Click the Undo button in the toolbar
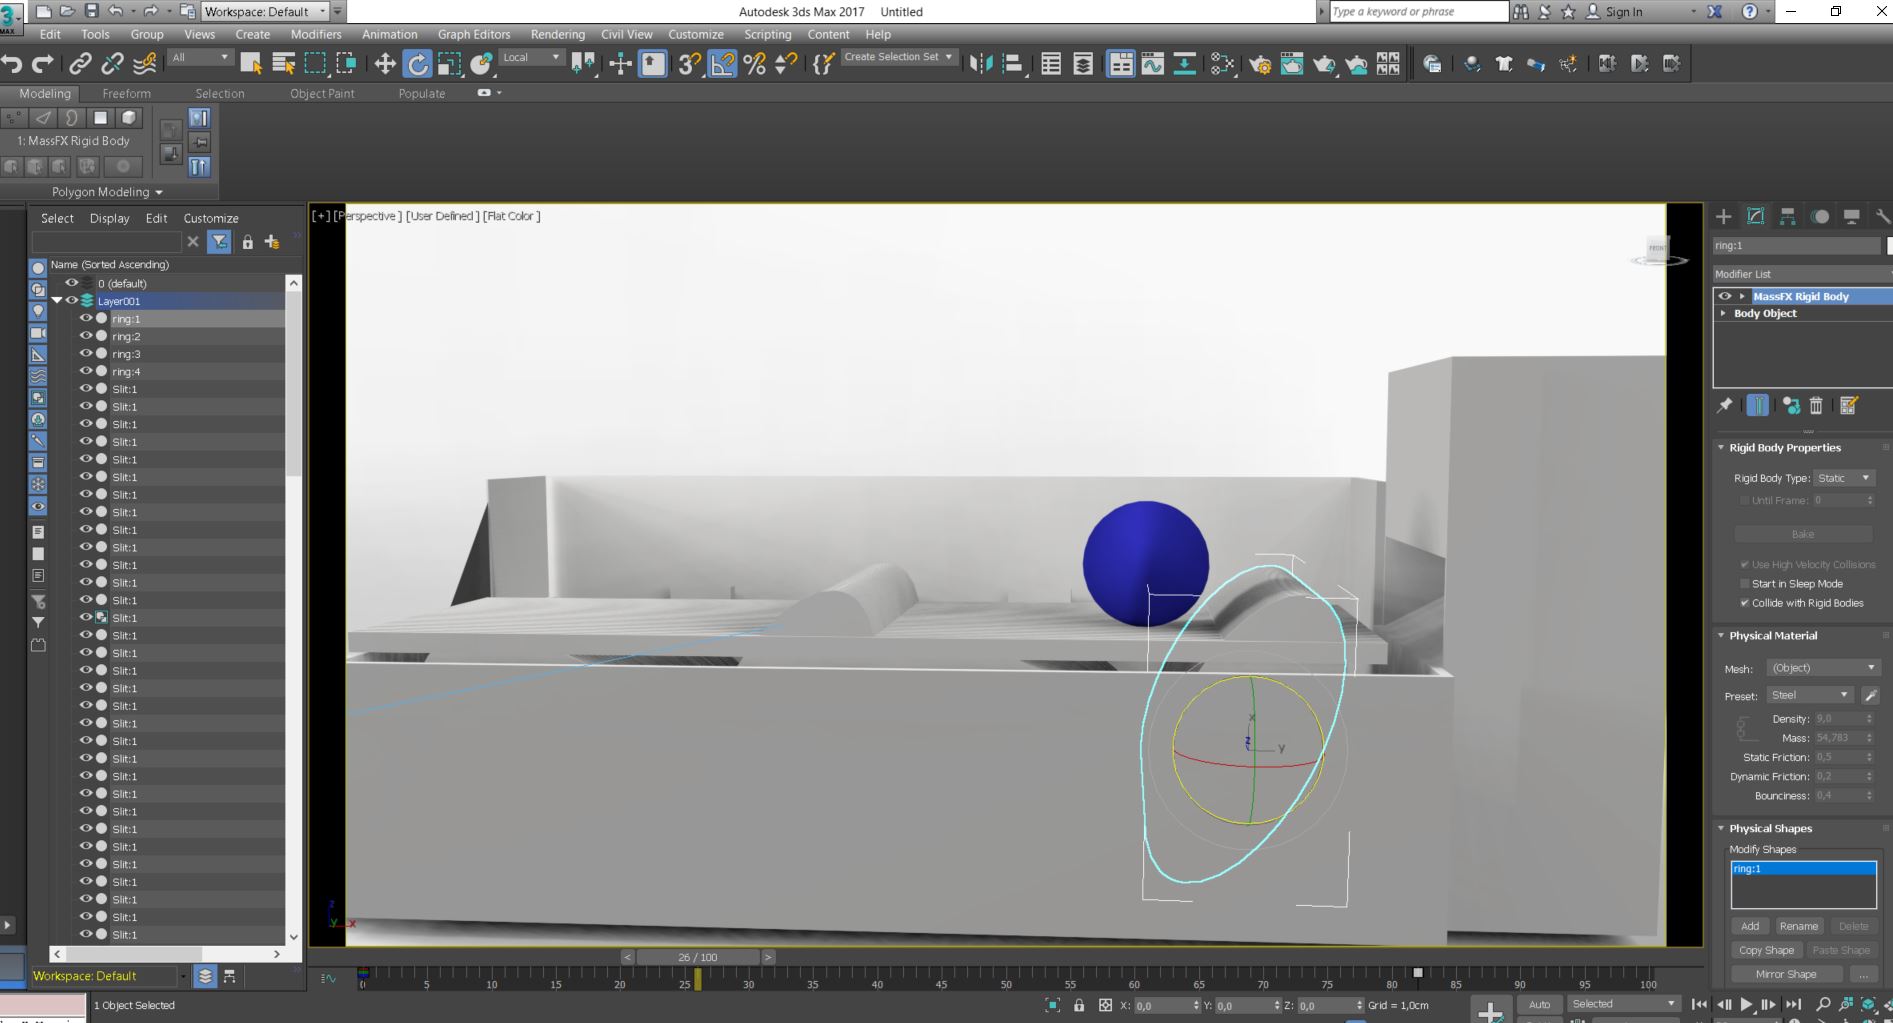This screenshot has width=1893, height=1023. 12,63
